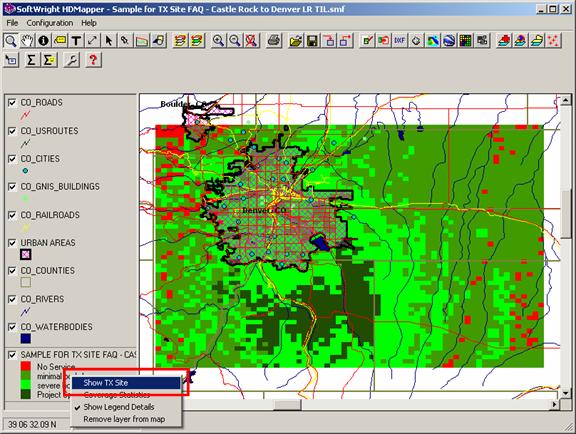
Task: Click the 39 06 32.09 N status readout
Action: tap(32, 424)
